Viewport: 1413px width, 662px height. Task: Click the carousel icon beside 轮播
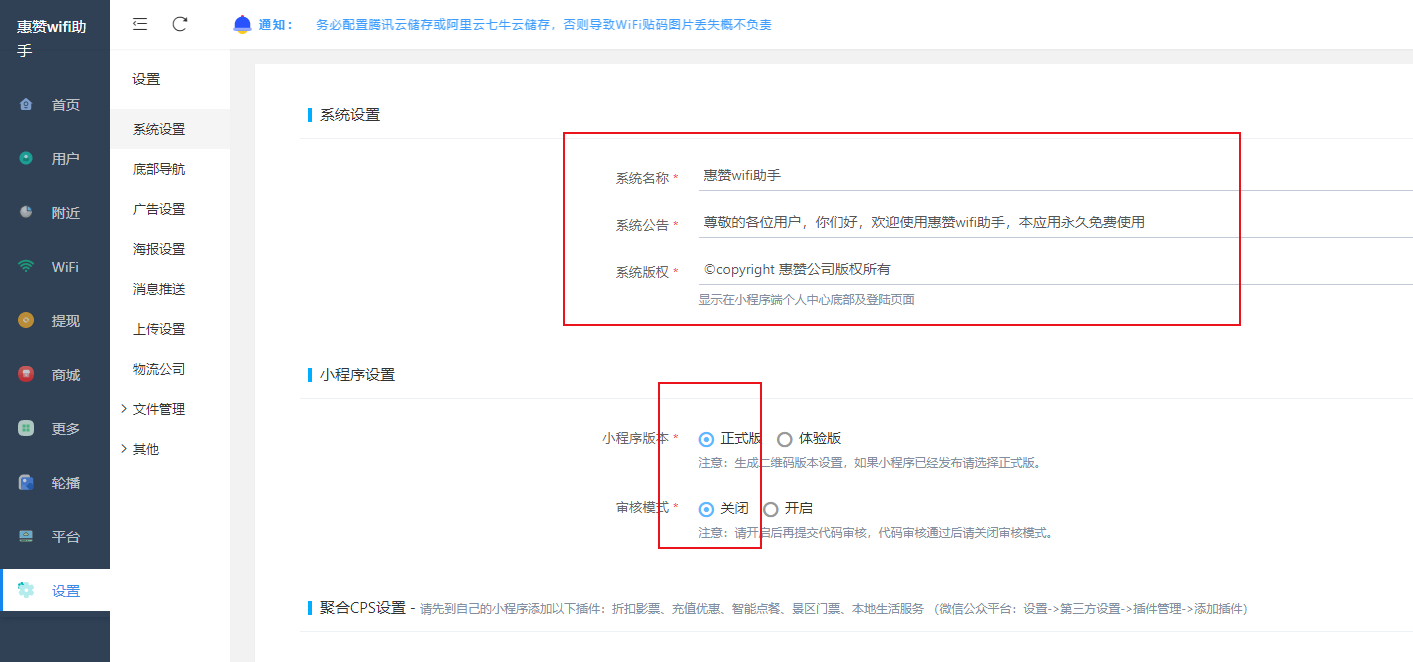coord(26,482)
